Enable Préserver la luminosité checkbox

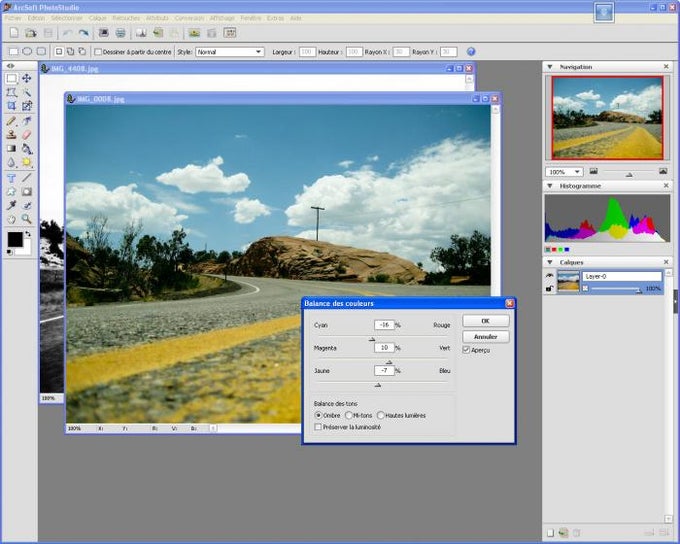pos(318,427)
